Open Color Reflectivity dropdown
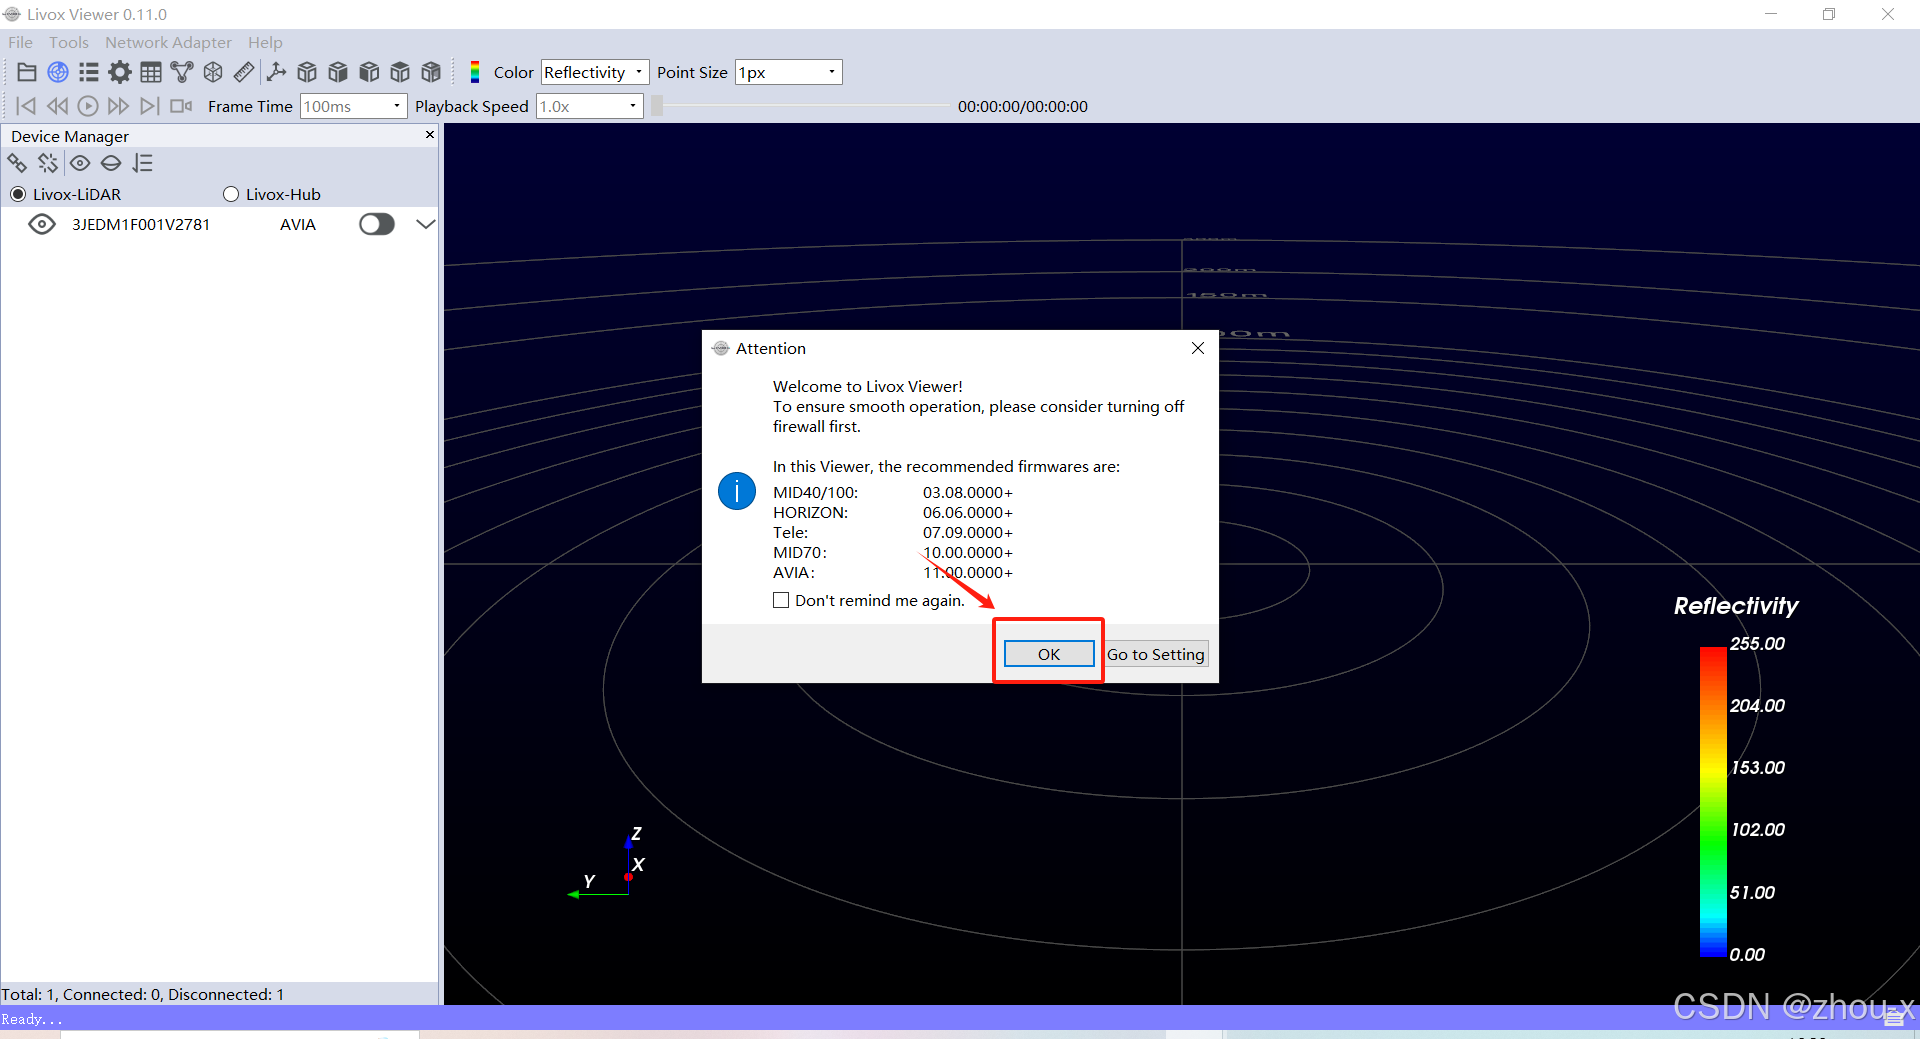This screenshot has height=1039, width=1920. coord(595,72)
